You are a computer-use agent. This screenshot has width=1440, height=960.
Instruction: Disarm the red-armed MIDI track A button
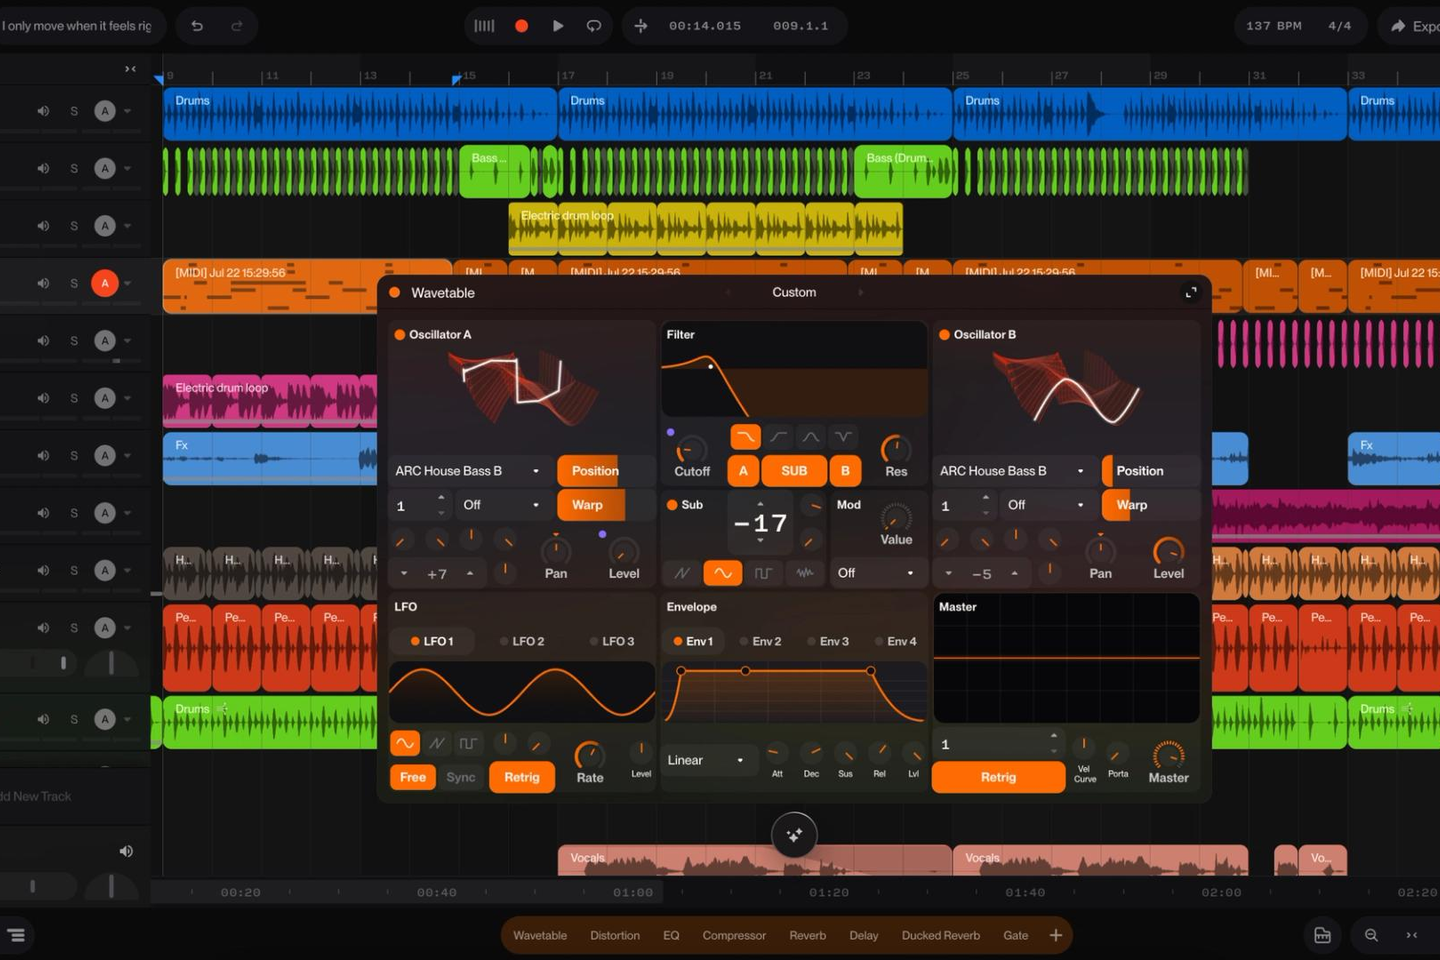click(x=105, y=283)
